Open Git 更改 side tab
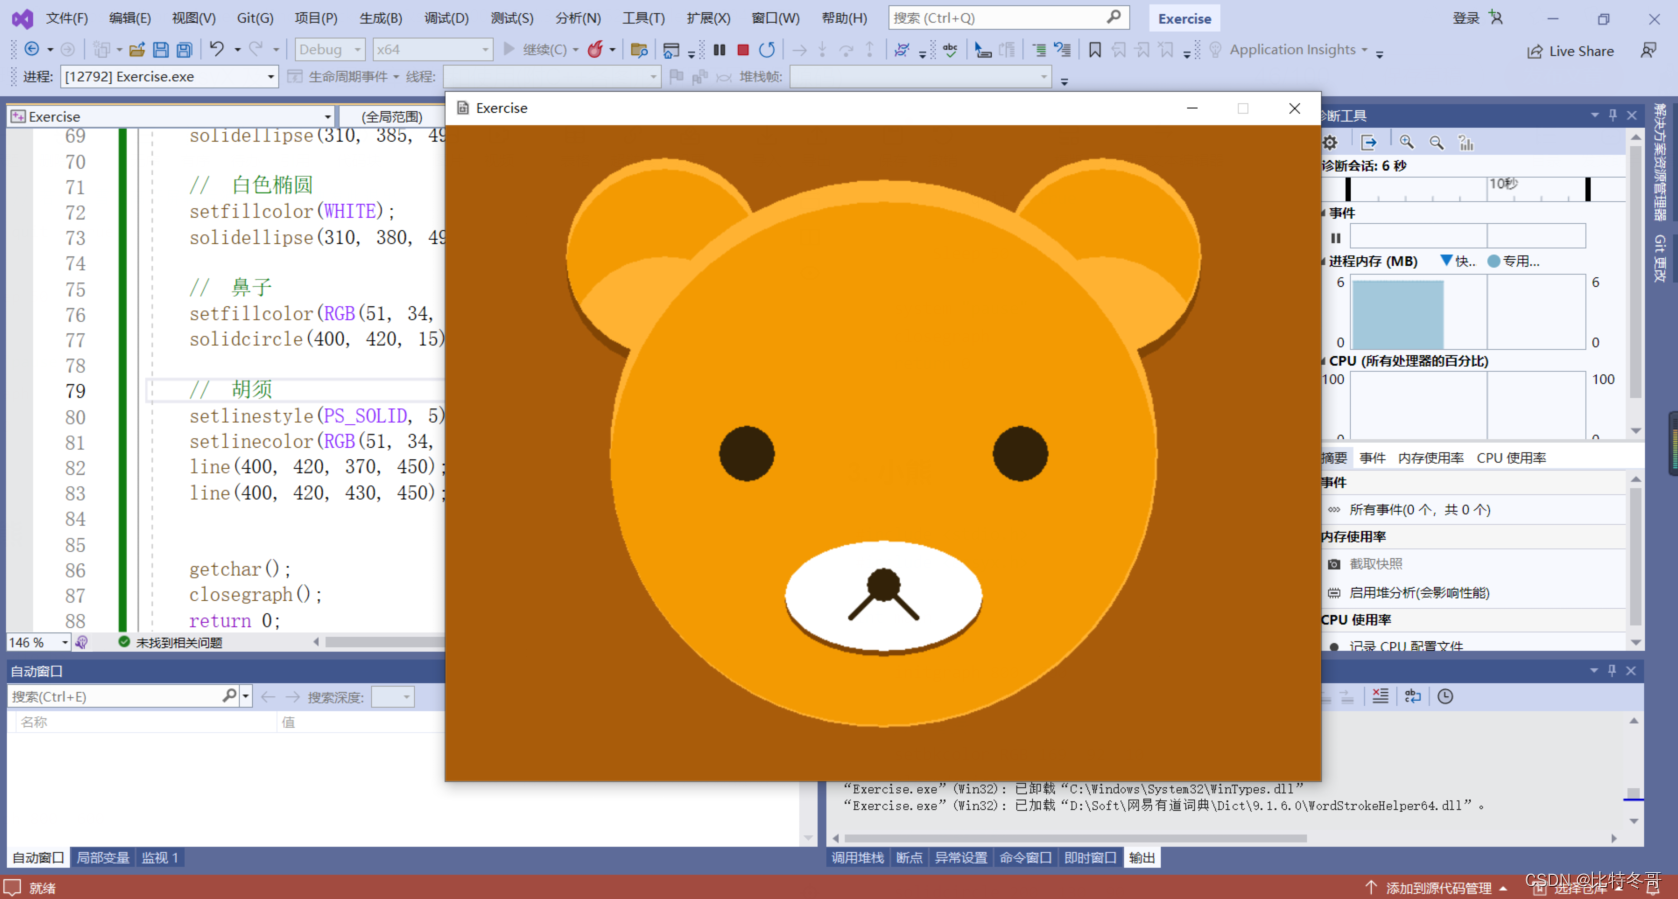 [x=1660, y=258]
